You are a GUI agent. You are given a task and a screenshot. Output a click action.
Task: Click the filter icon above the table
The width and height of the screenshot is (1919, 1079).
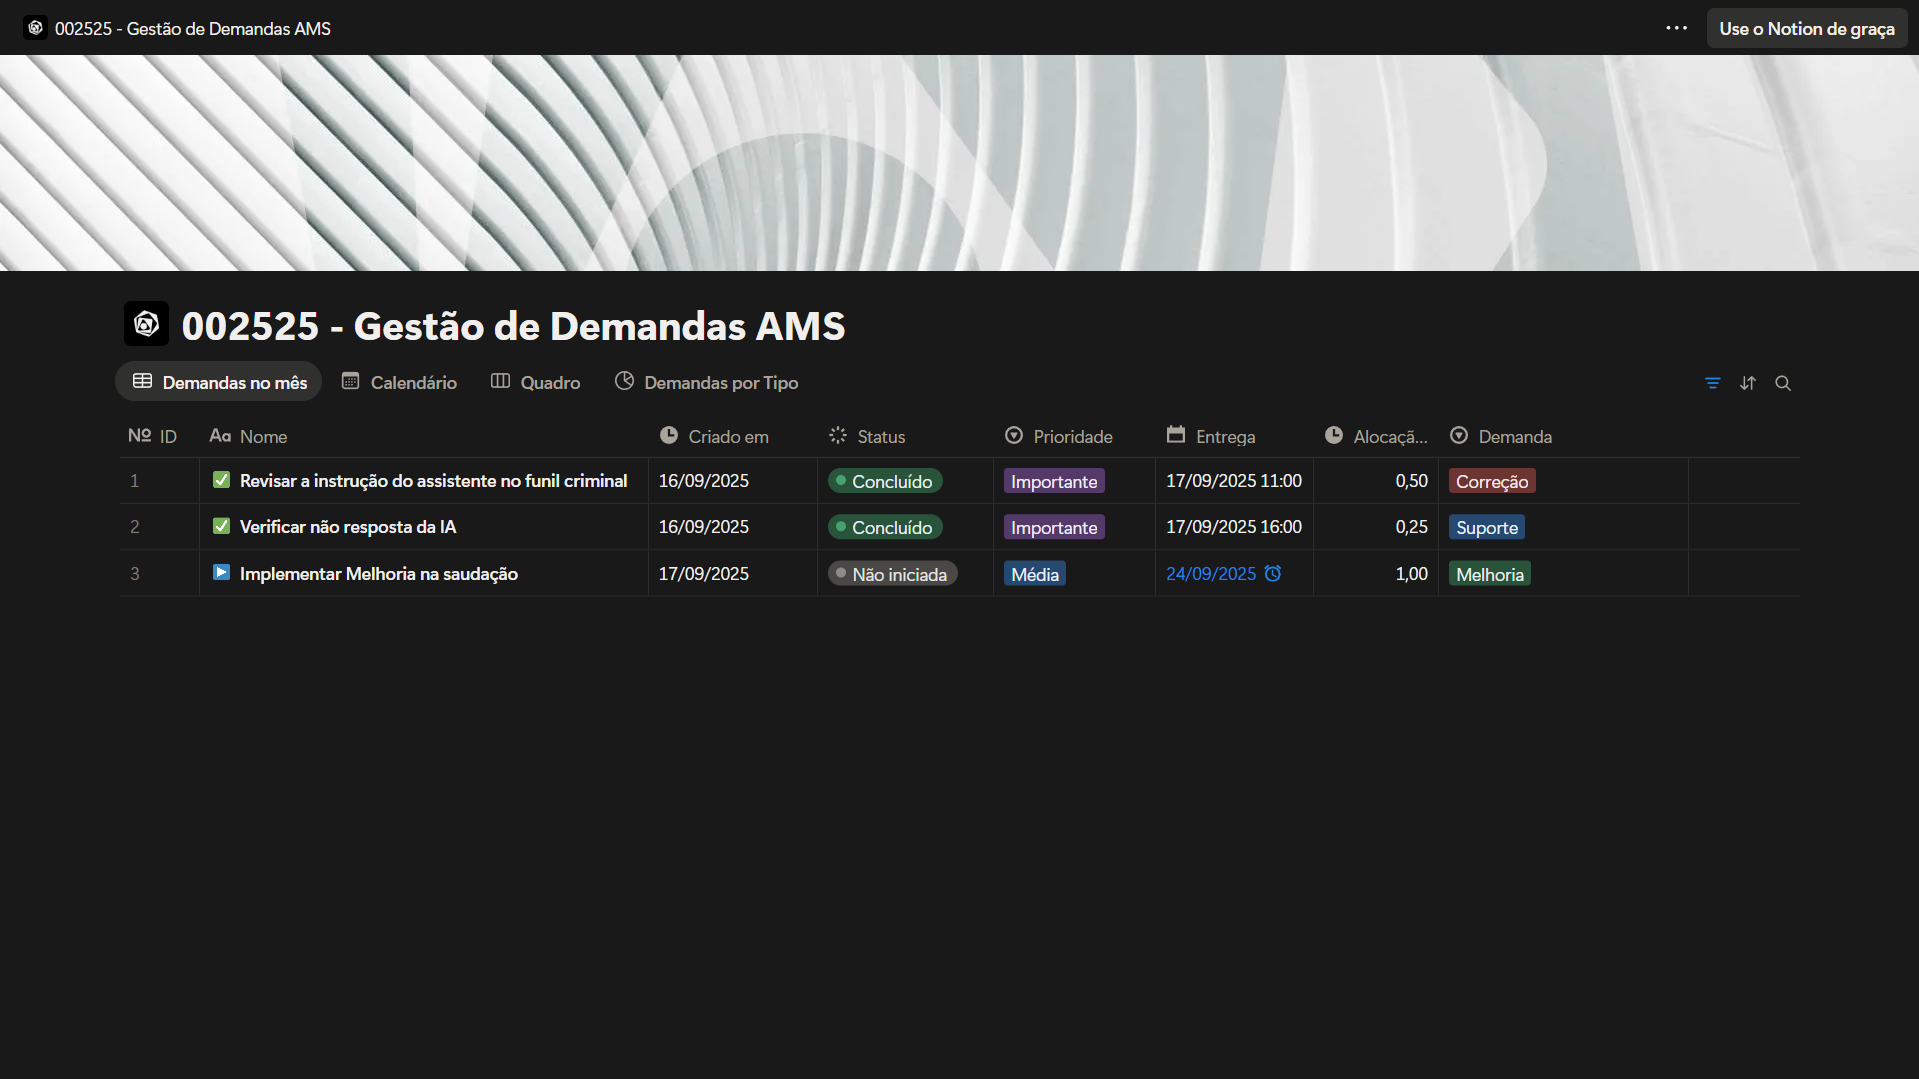tap(1712, 383)
